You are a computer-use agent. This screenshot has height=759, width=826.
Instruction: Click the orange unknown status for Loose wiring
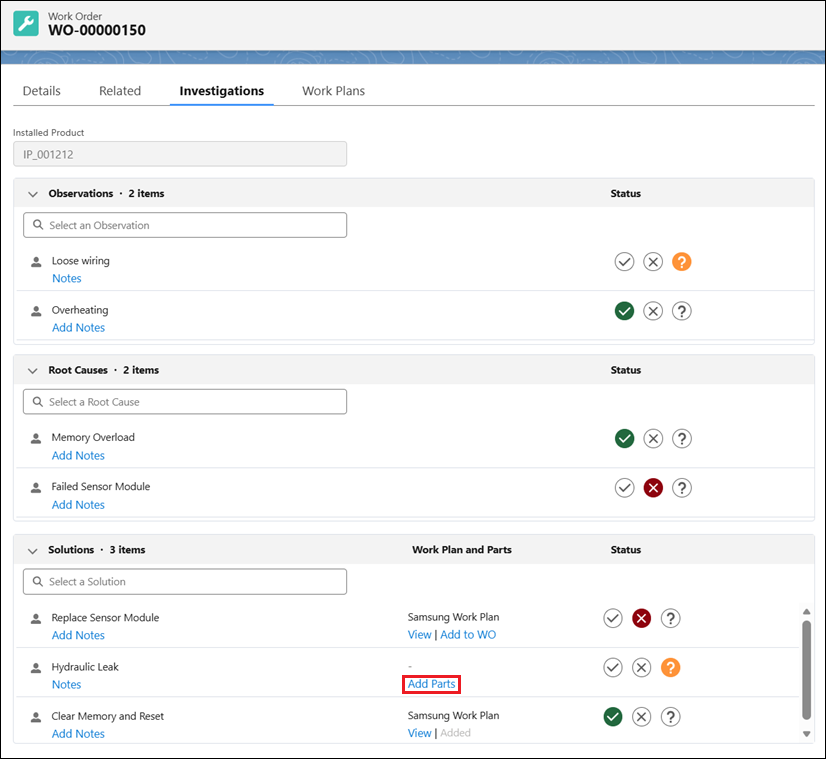tap(681, 262)
